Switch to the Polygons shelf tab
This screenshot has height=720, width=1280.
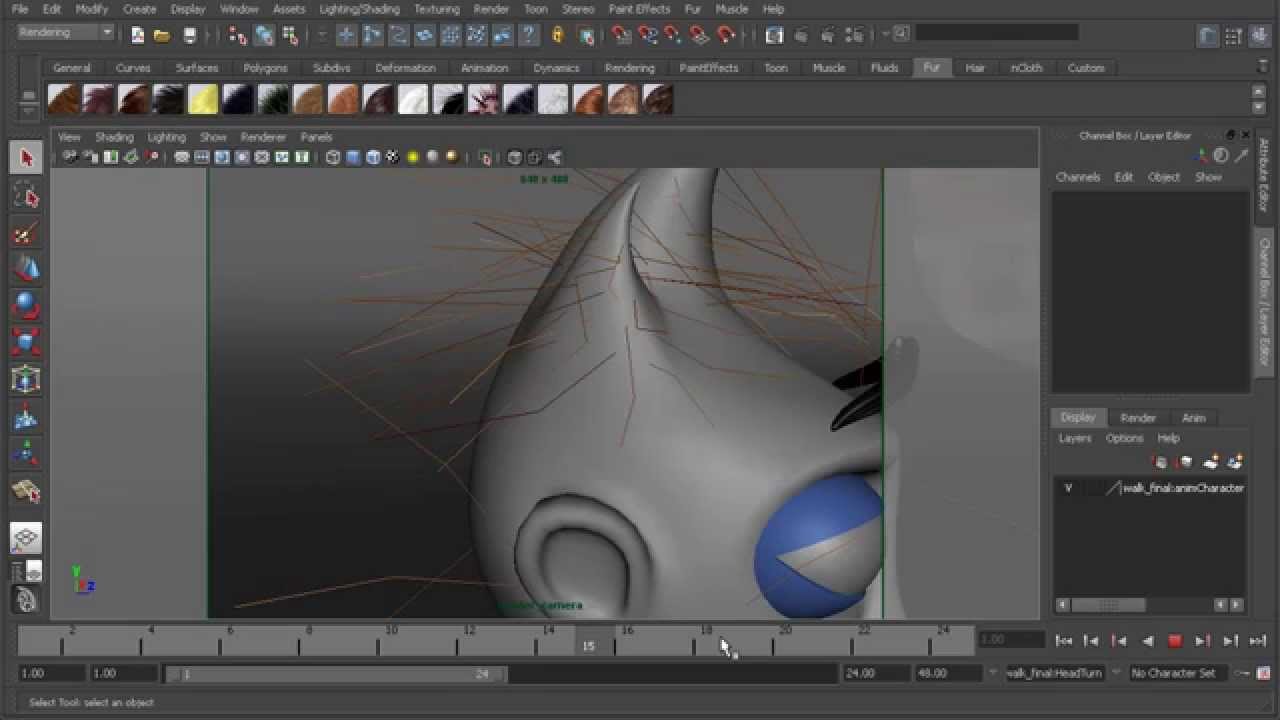click(x=265, y=68)
